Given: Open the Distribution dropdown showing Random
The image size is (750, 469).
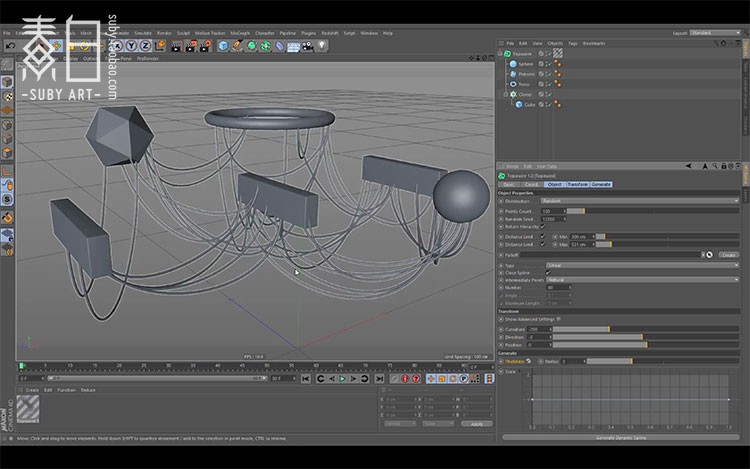Looking at the screenshot, I should [640, 201].
